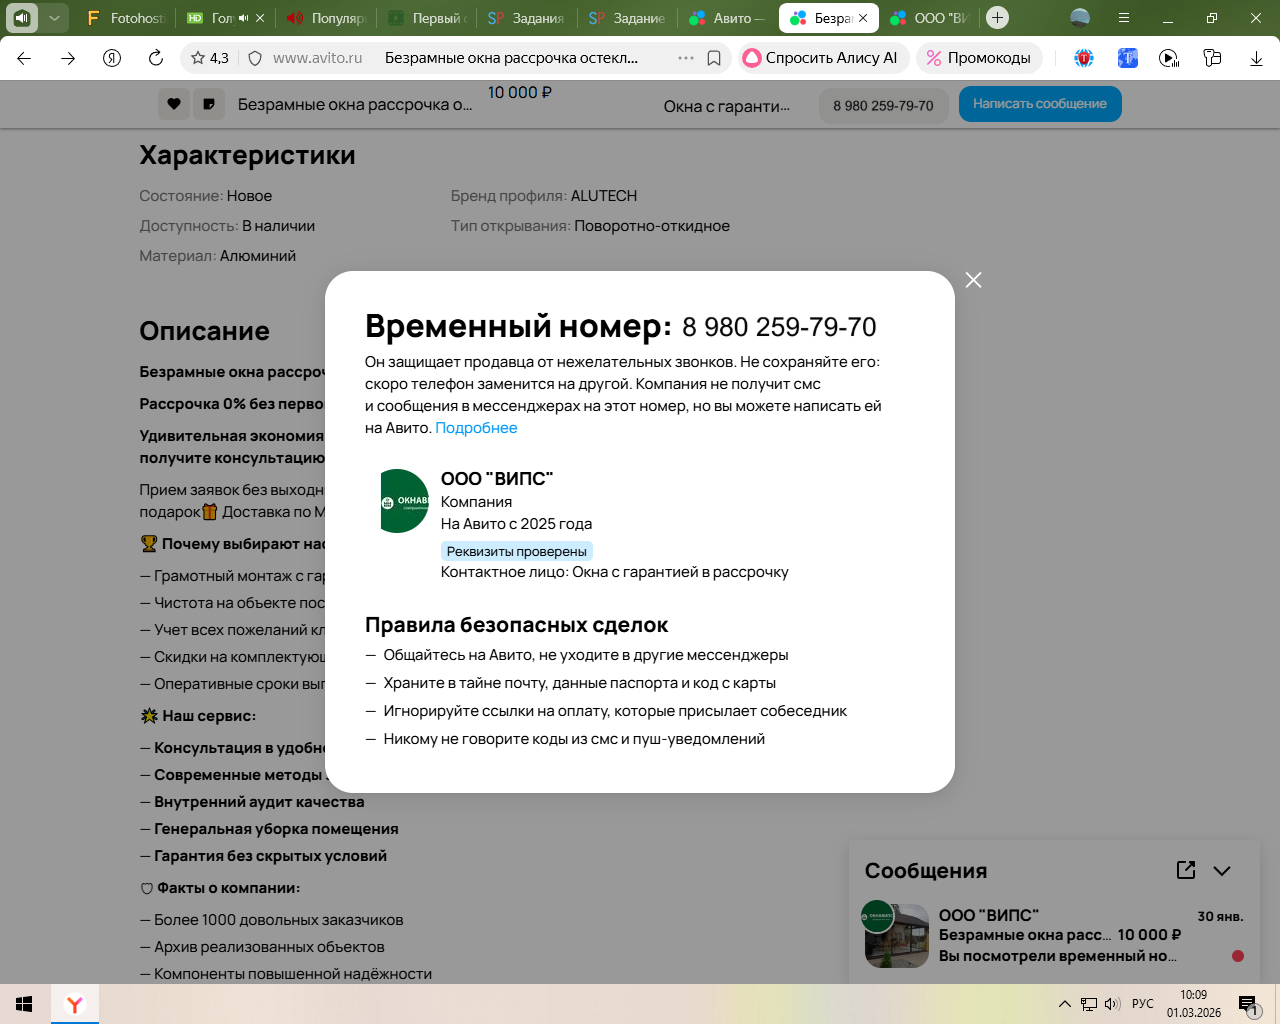Click the Написать сообщение button
Screen dimensions: 1280x1024
coord(1040,104)
